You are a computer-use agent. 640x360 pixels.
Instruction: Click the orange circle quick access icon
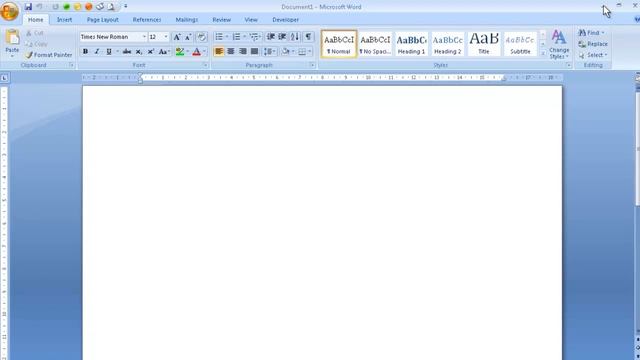(89, 7)
